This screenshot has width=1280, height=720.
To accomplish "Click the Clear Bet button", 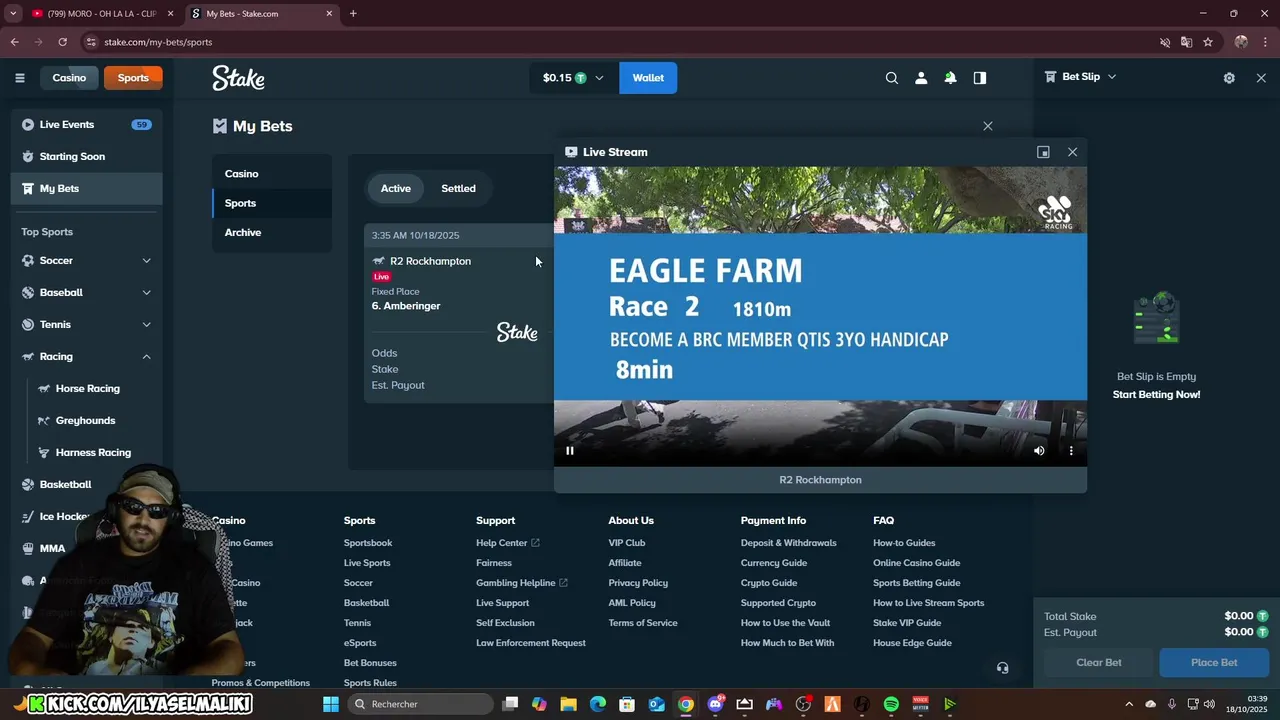I will pyautogui.click(x=1099, y=663).
